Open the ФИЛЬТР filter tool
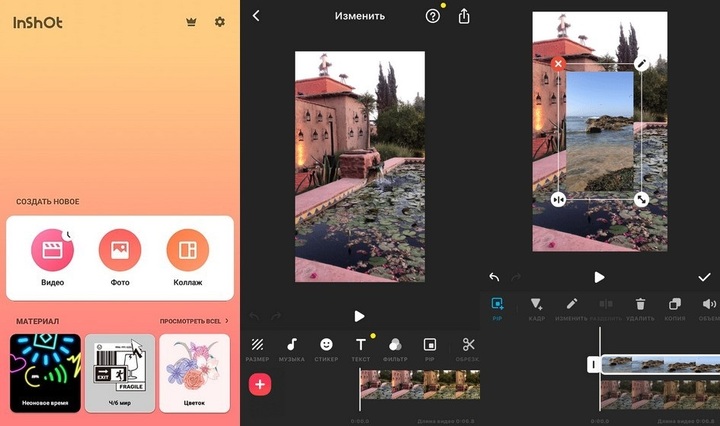This screenshot has height=426, width=720. click(395, 350)
